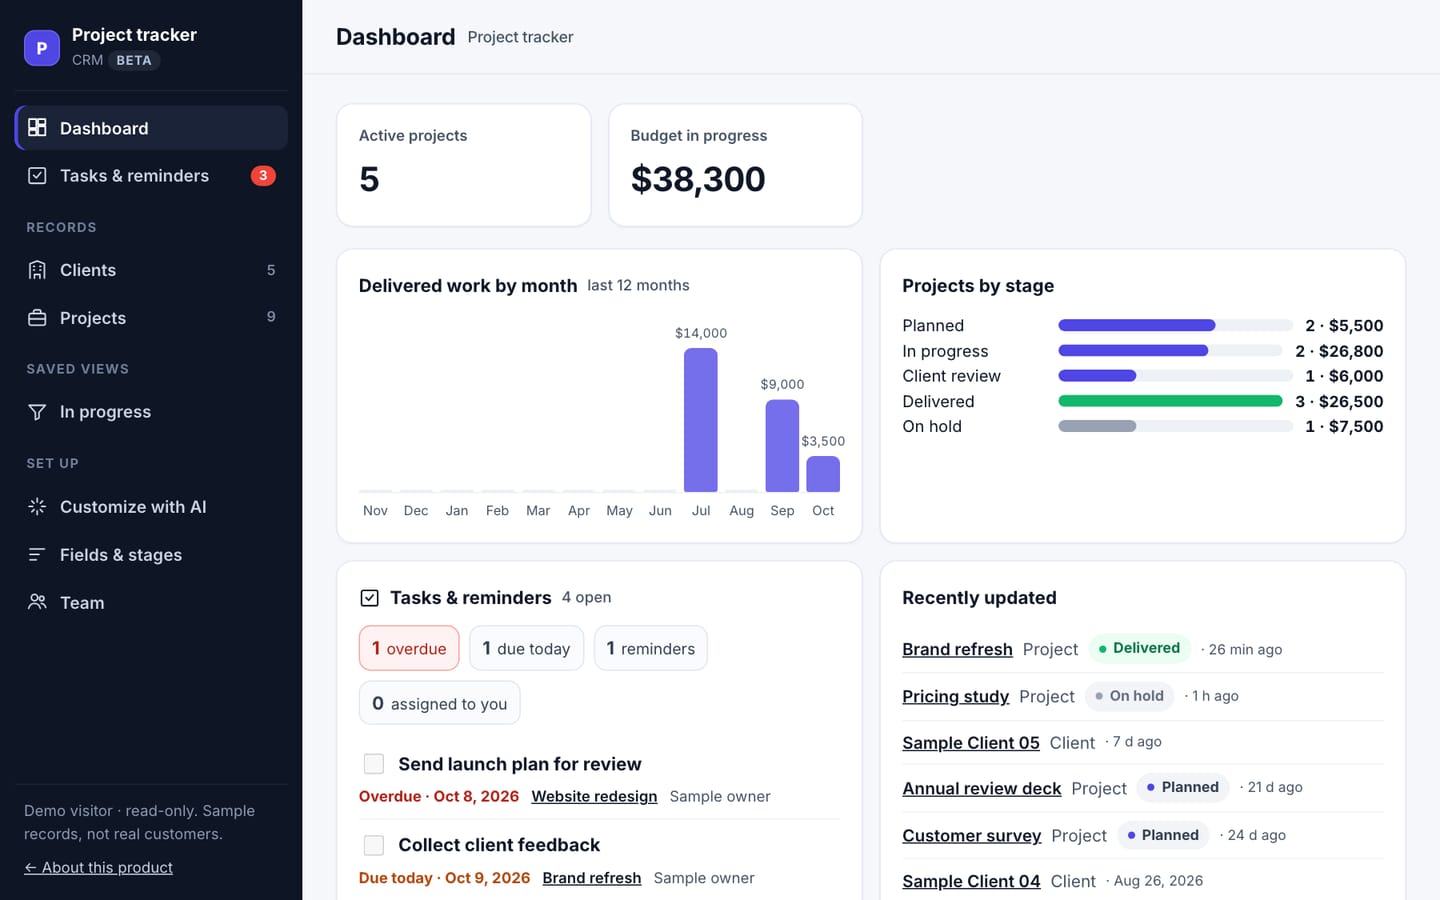Click the Planned badge for Customer survey

click(1163, 835)
